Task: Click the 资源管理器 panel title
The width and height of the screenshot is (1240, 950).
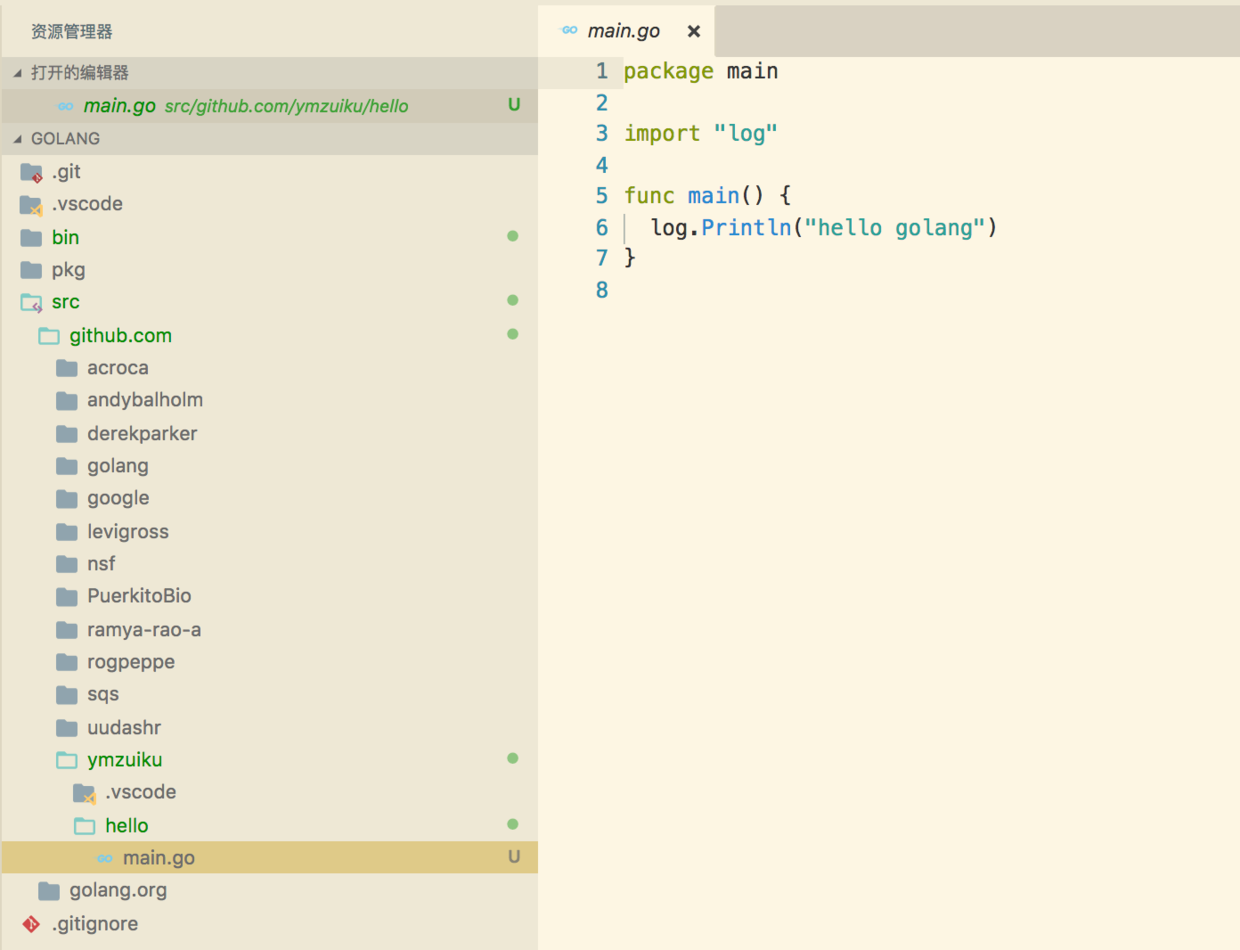Action: tap(72, 32)
